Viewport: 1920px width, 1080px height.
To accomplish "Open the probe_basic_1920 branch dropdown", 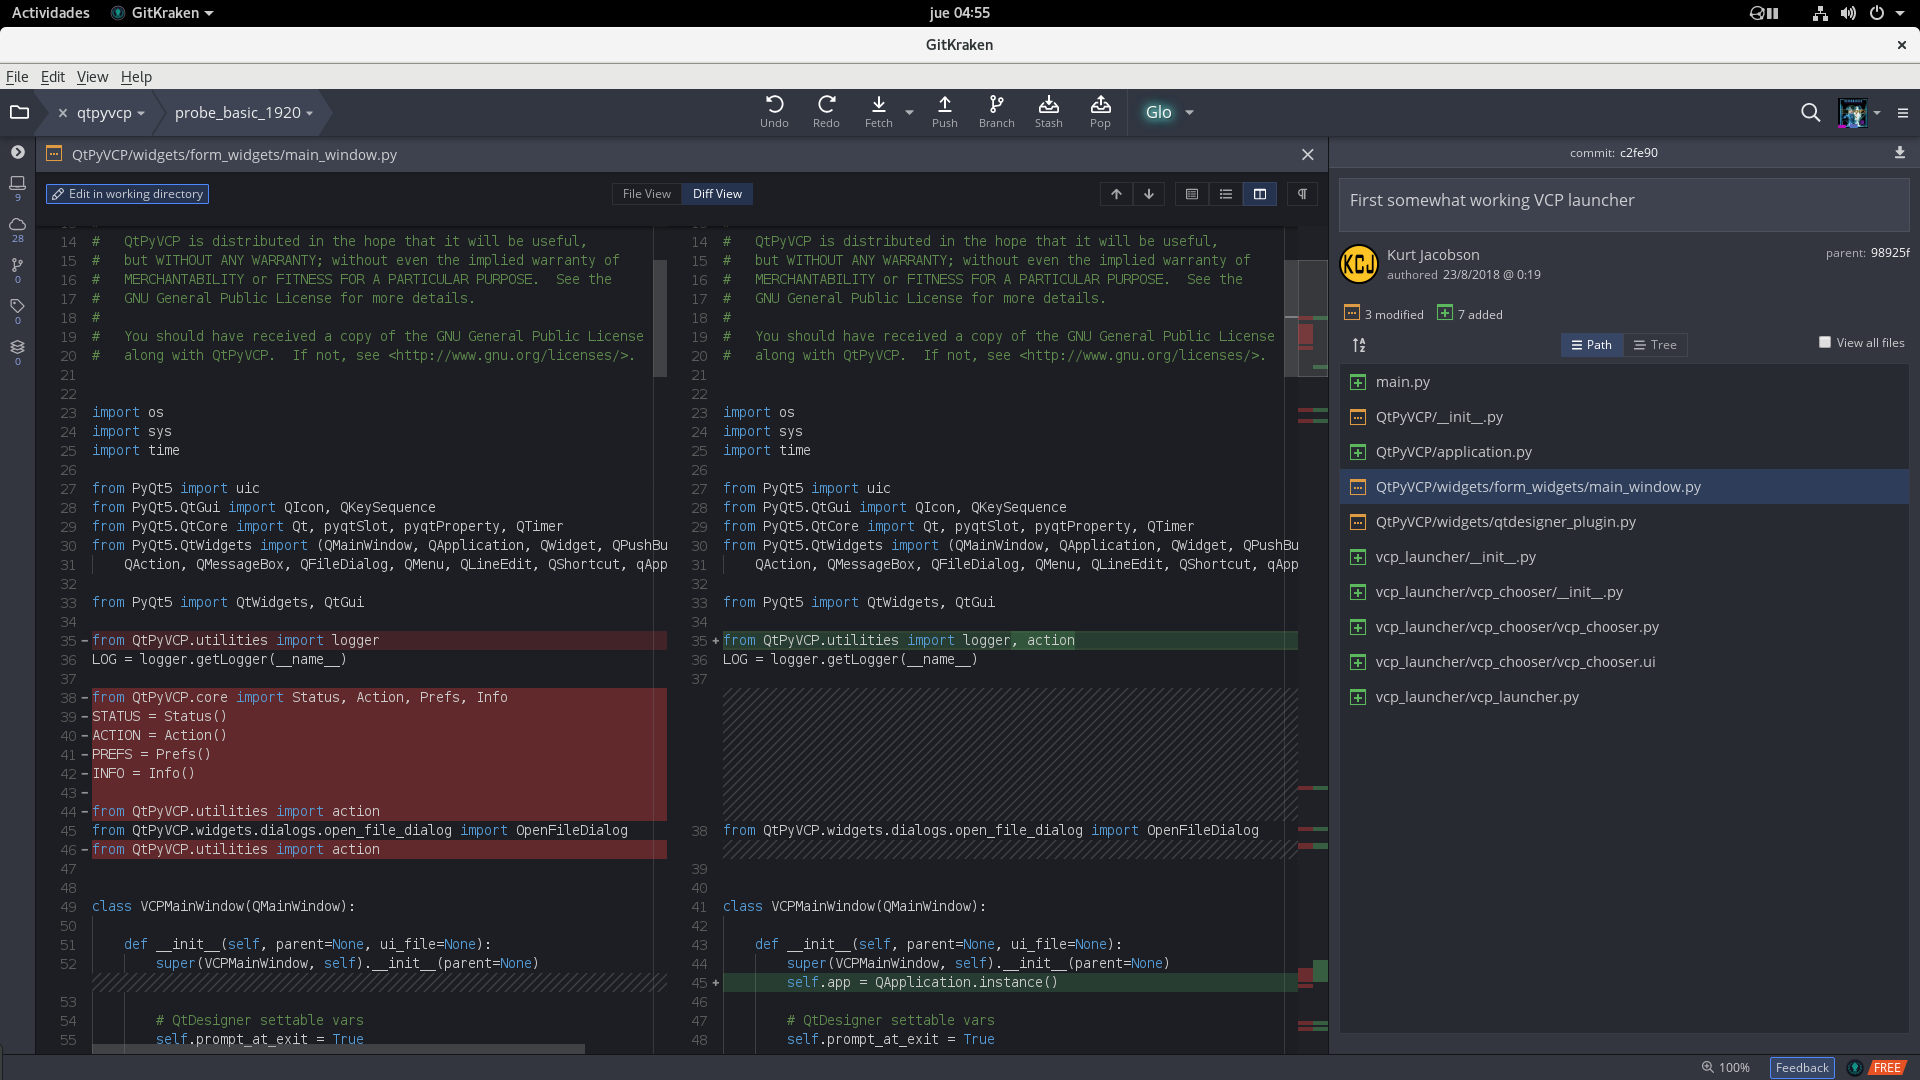I will coord(244,113).
